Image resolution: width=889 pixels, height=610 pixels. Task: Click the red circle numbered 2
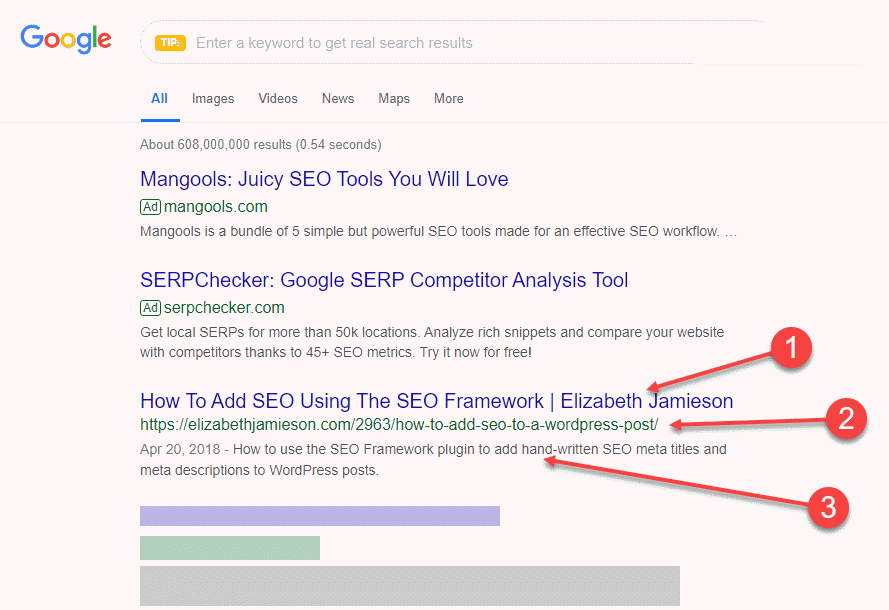[845, 418]
